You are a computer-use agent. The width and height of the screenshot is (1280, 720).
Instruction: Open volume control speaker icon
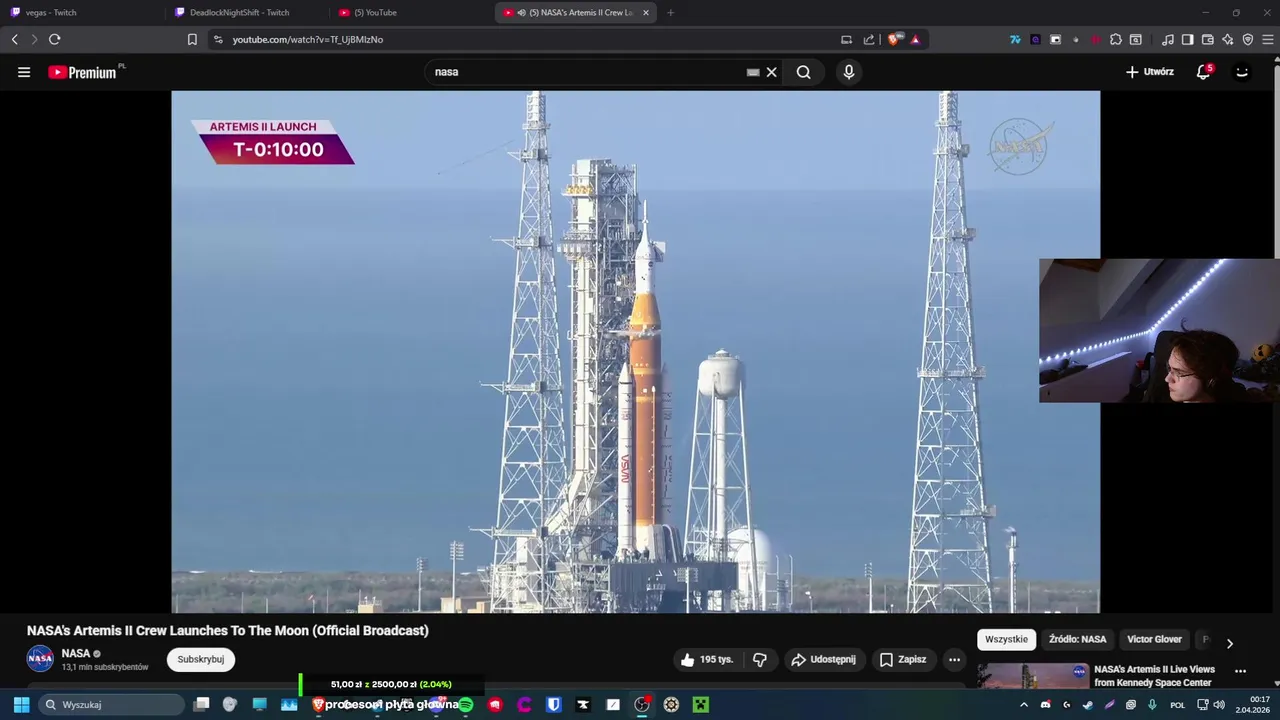coord(1219,705)
